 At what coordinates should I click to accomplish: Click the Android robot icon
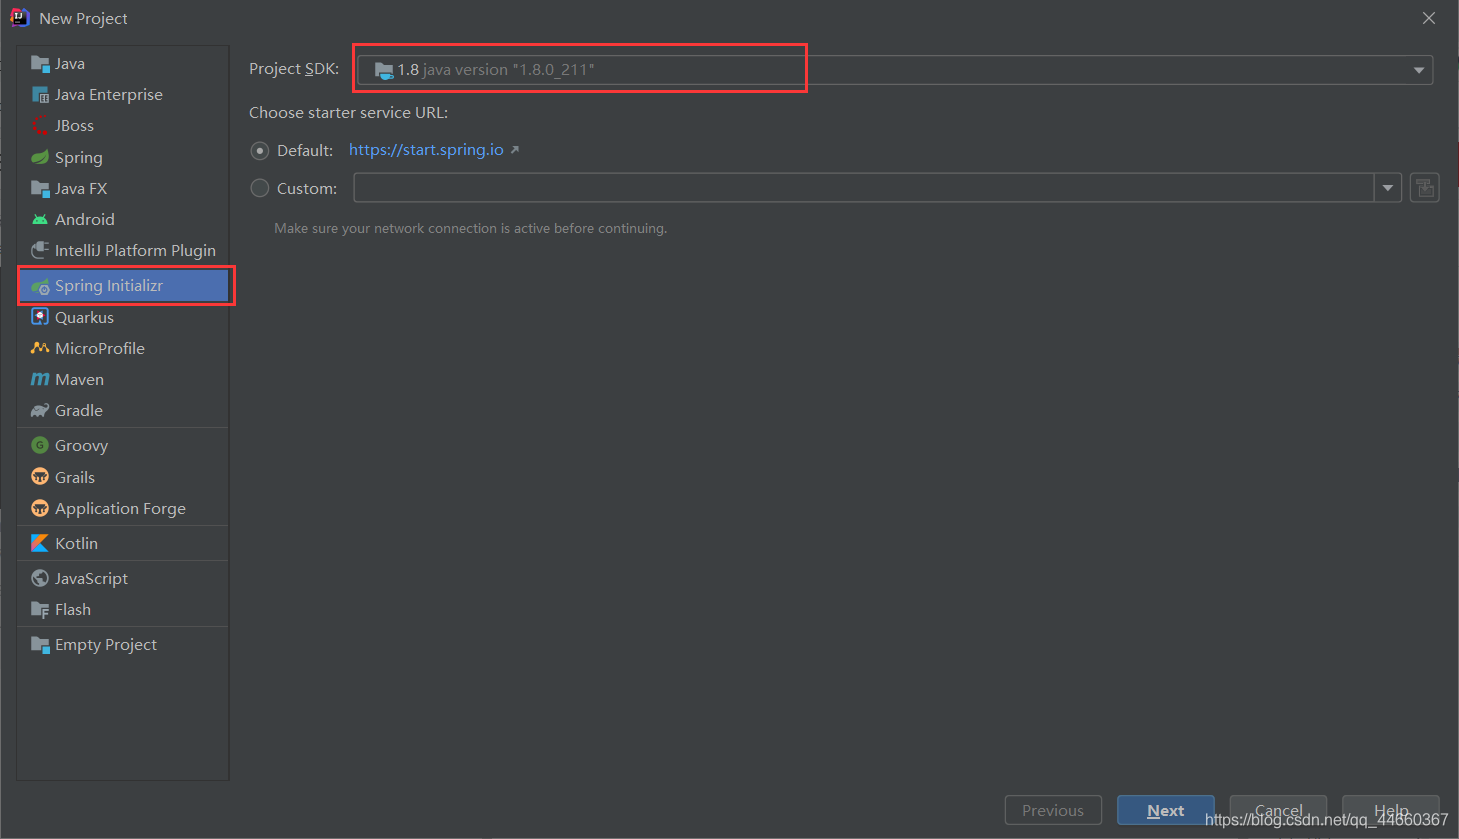[x=40, y=219]
